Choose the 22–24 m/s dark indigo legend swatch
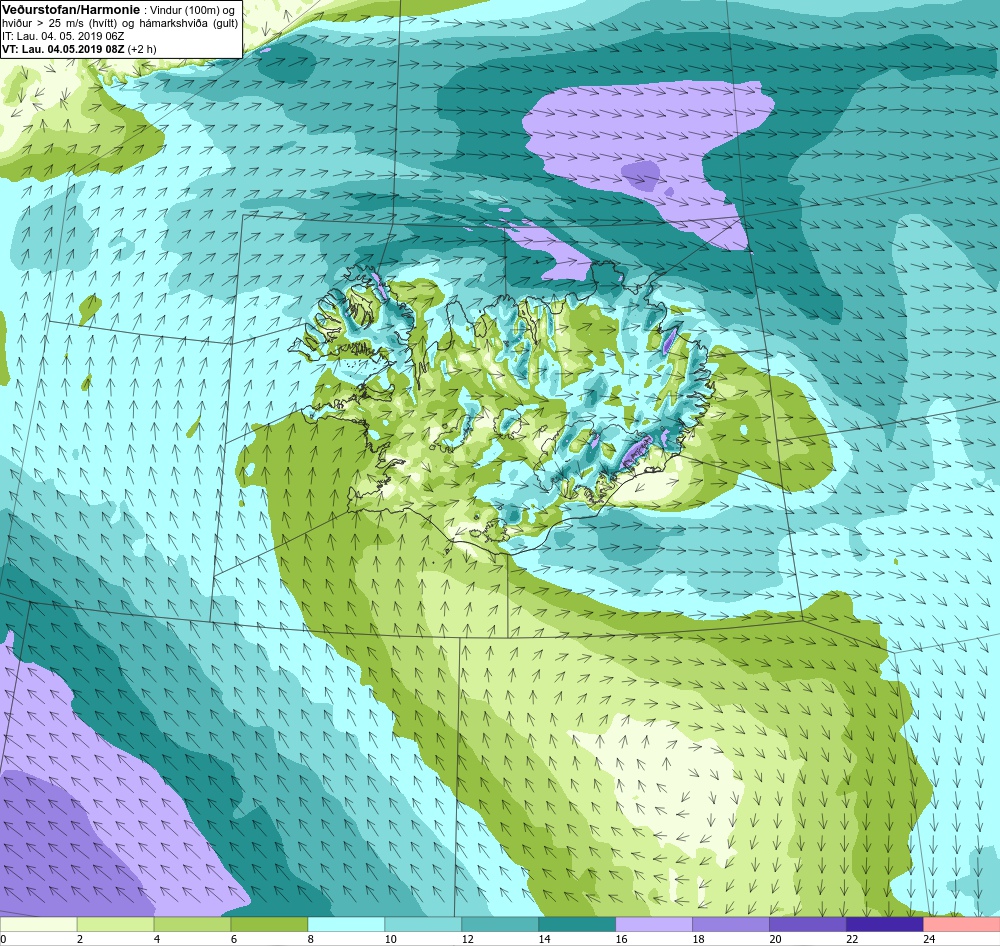This screenshot has width=1000, height=946. 885,925
